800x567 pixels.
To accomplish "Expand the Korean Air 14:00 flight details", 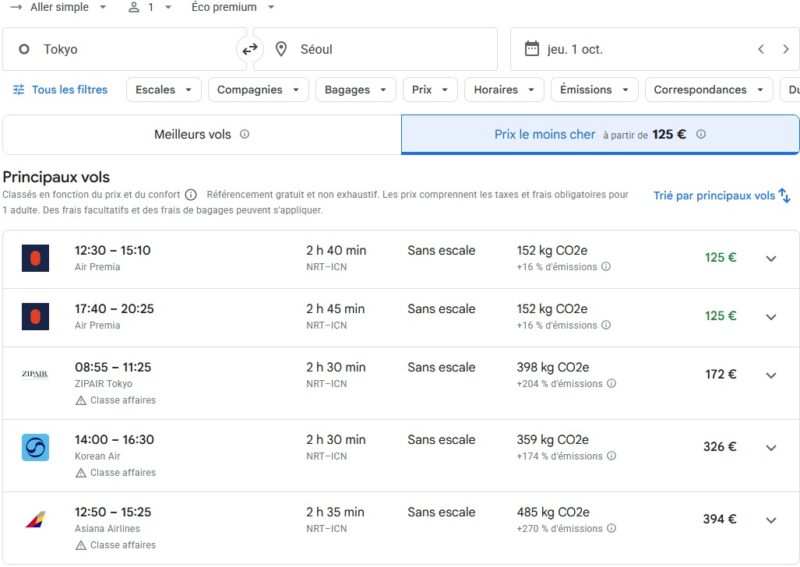I will (x=771, y=448).
